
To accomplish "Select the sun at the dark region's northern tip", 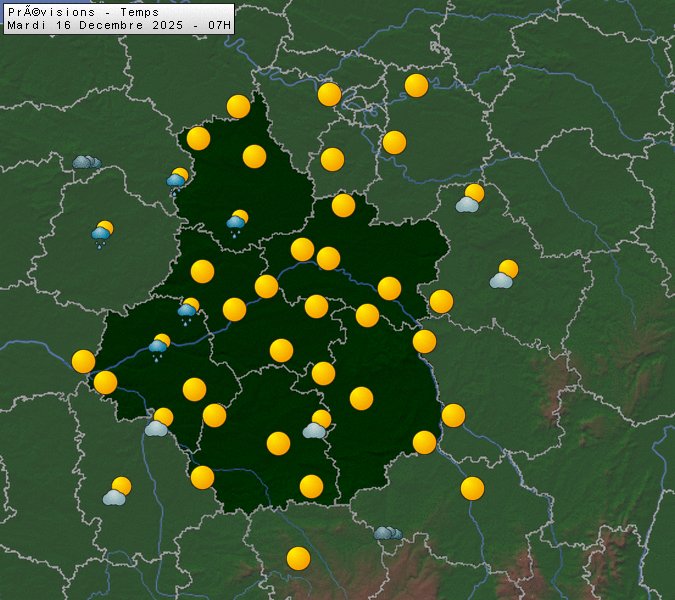I will tap(238, 106).
